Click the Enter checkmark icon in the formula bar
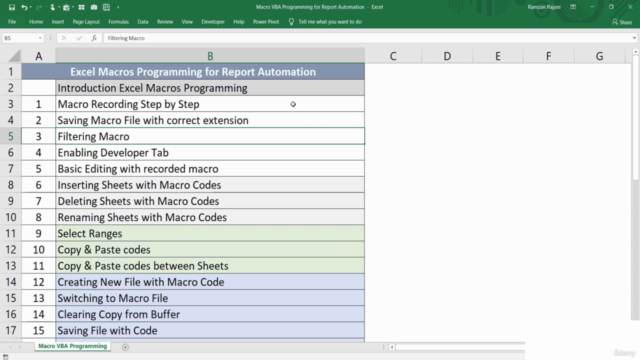This screenshot has width=640, height=360. point(79,38)
